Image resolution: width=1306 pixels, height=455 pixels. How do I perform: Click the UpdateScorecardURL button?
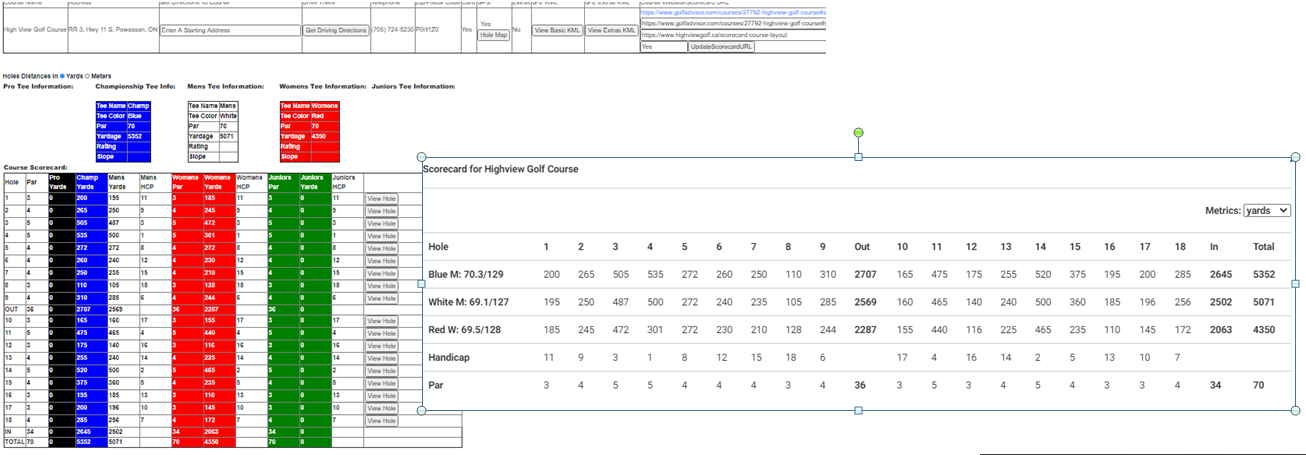(x=721, y=47)
